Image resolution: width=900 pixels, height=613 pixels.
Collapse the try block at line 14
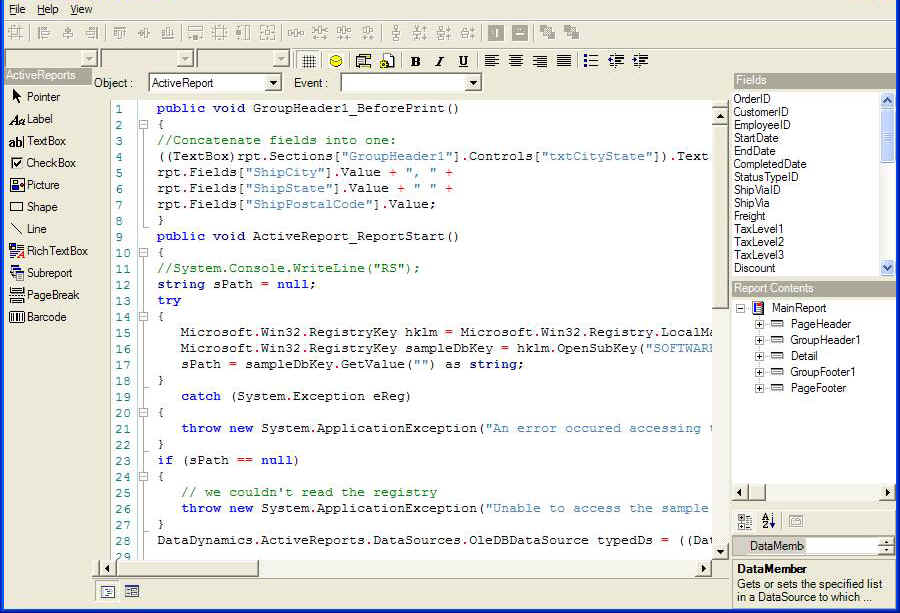(143, 317)
